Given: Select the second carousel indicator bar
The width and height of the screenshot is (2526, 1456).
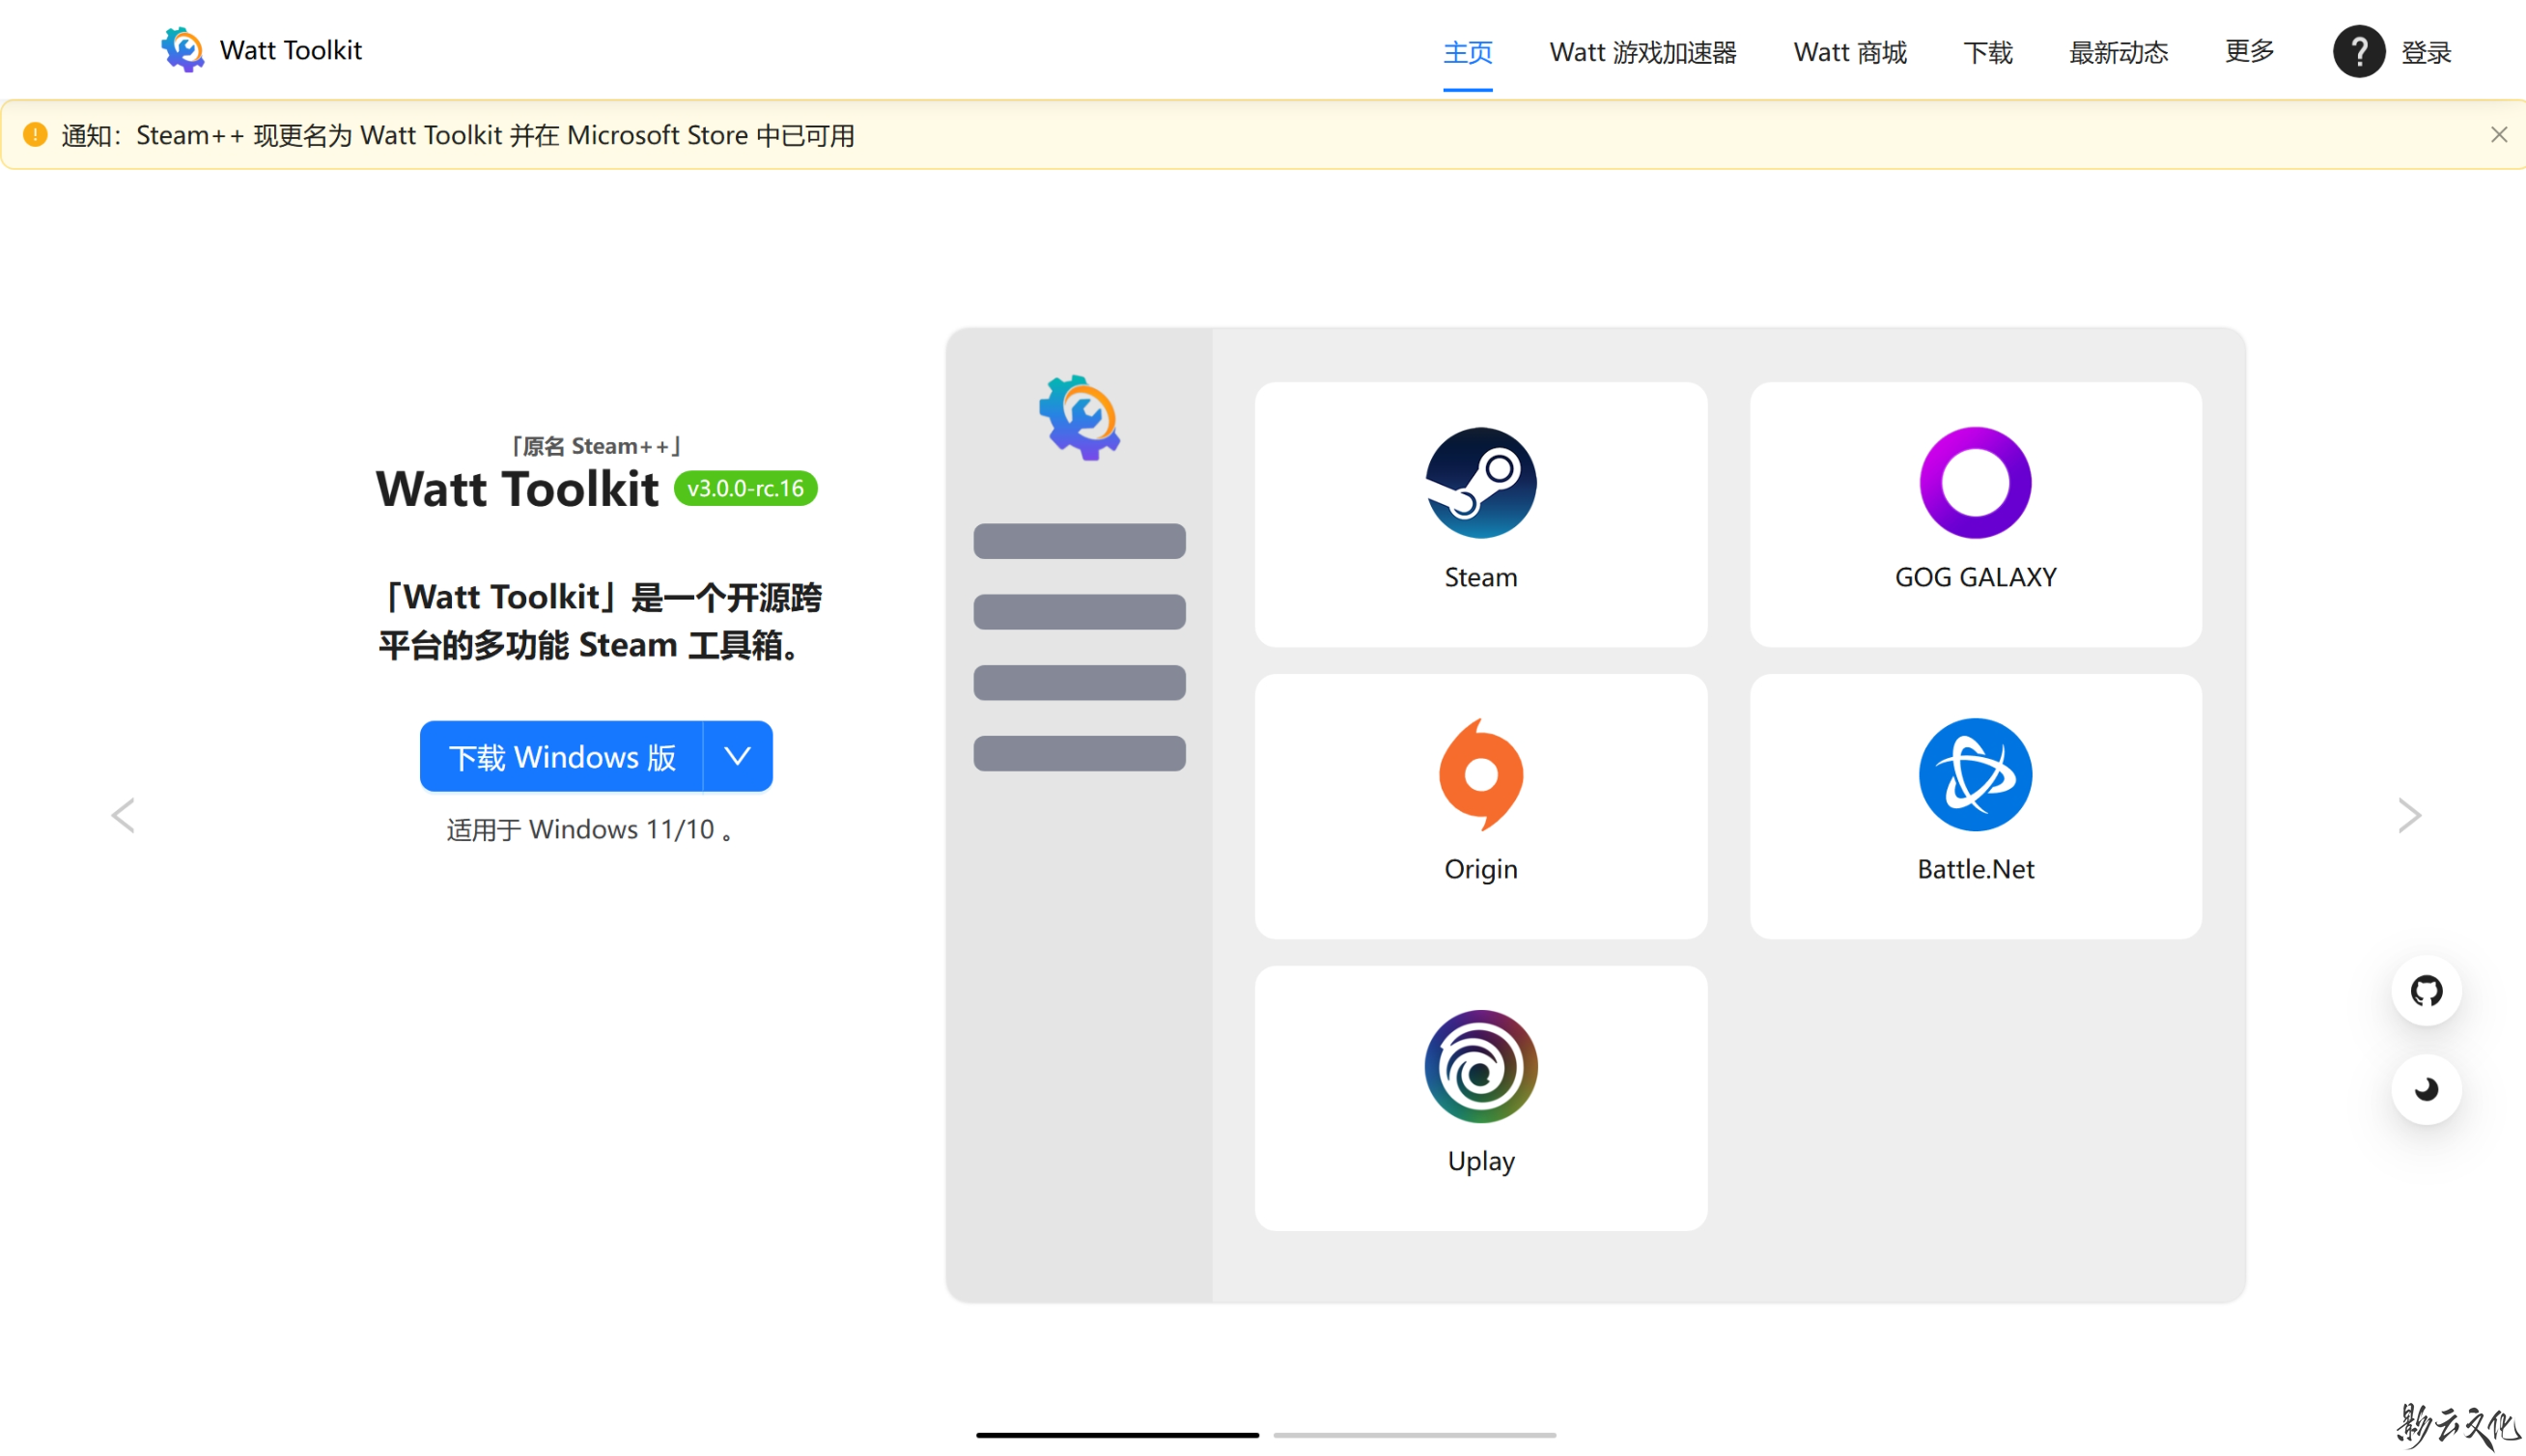Looking at the screenshot, I should [1413, 1434].
